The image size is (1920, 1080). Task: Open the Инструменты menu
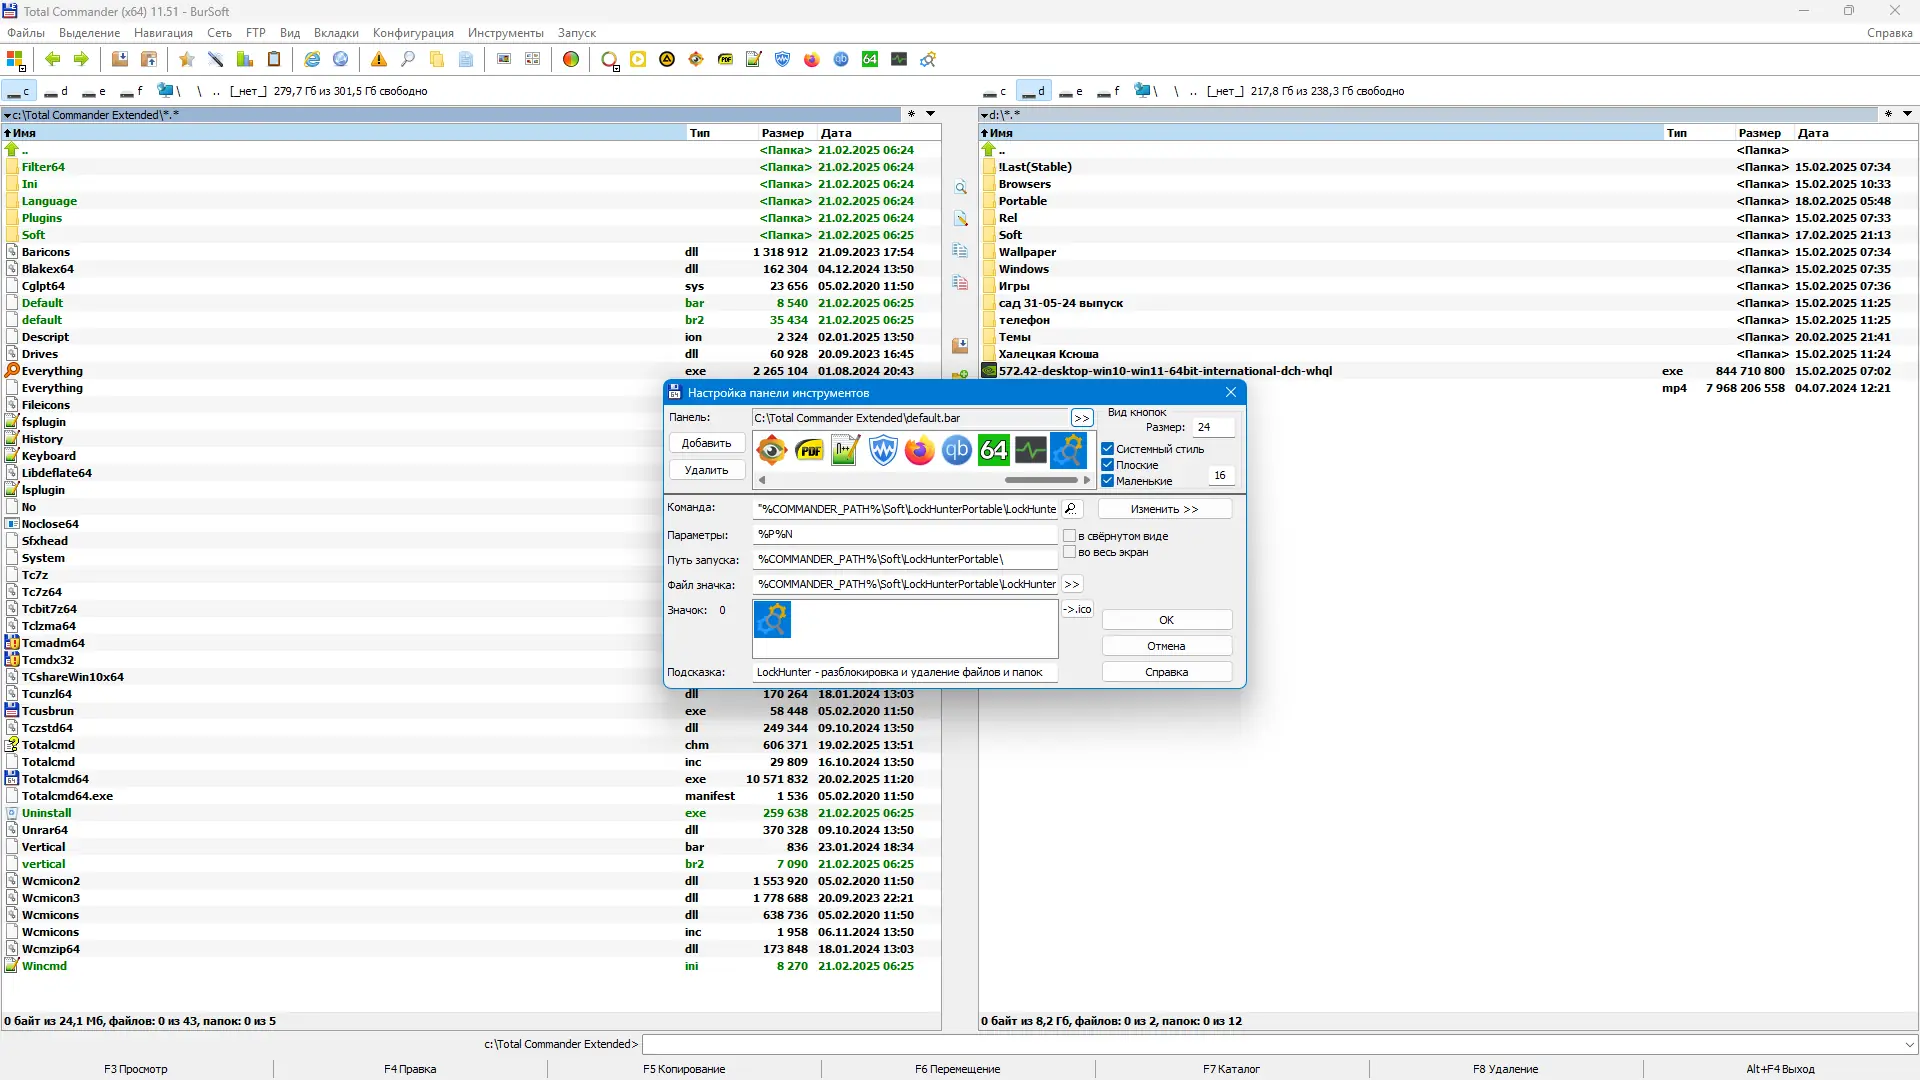504,32
